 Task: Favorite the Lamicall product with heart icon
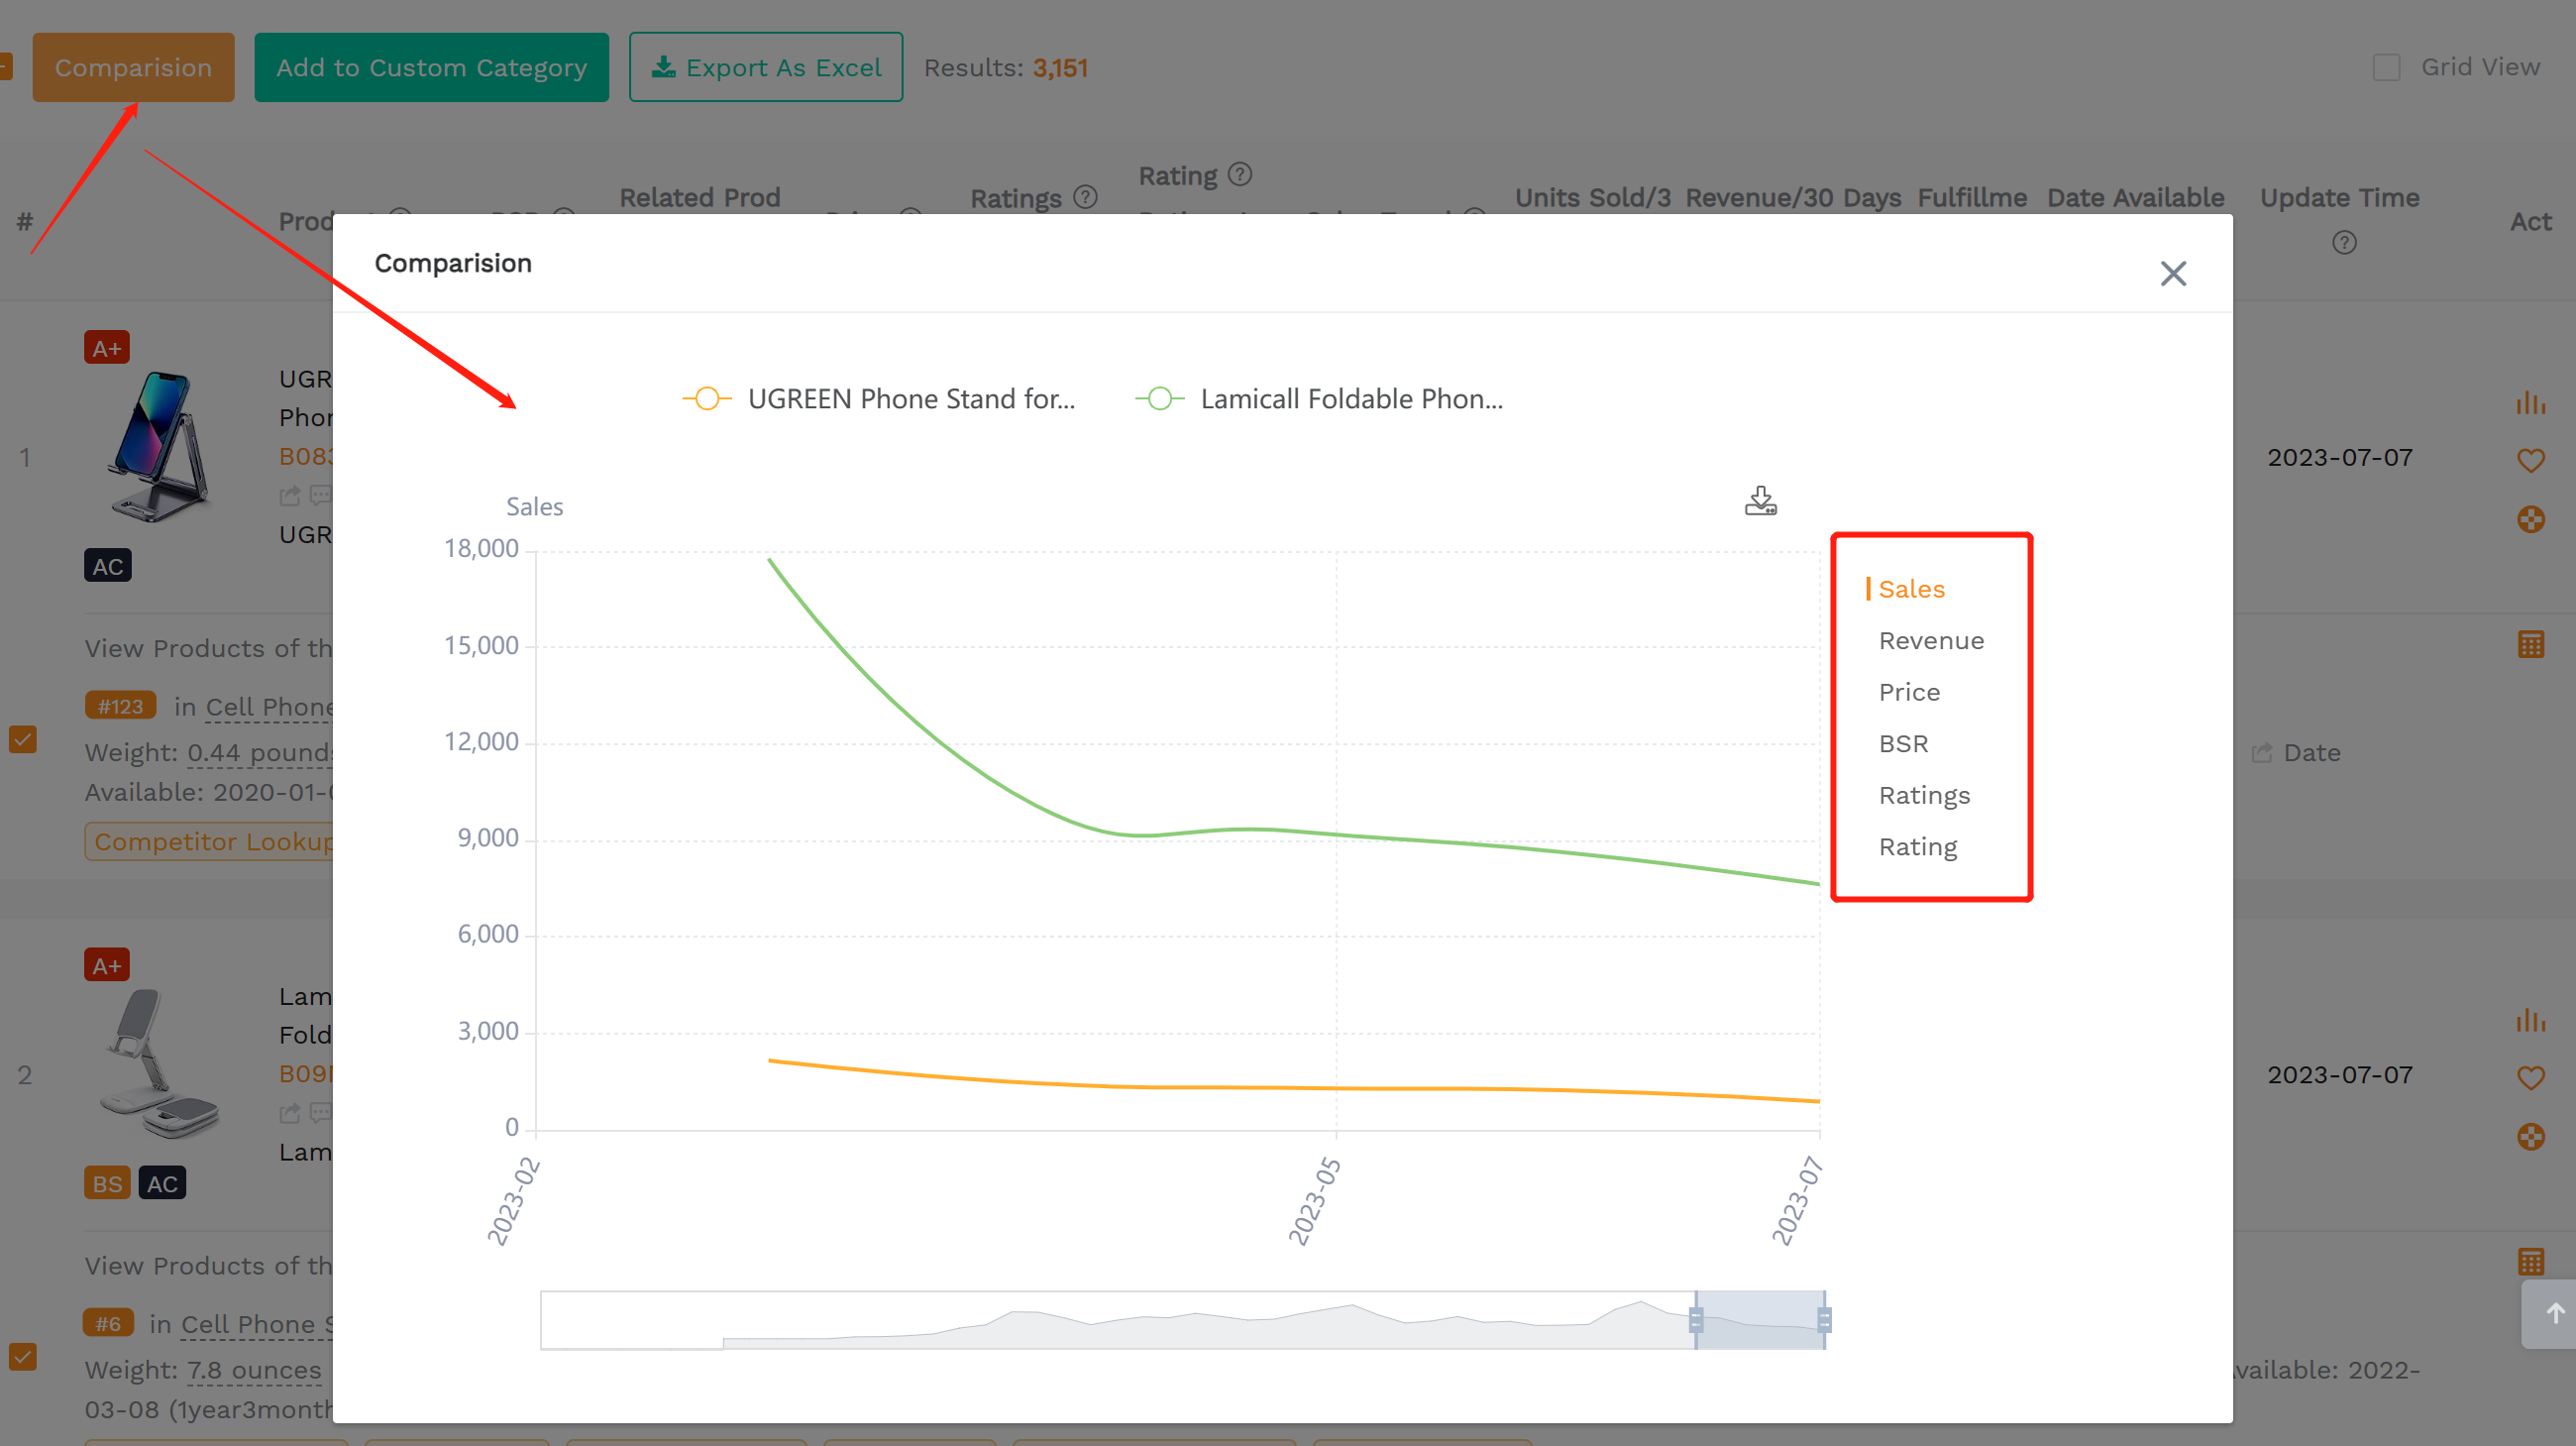click(2530, 1077)
